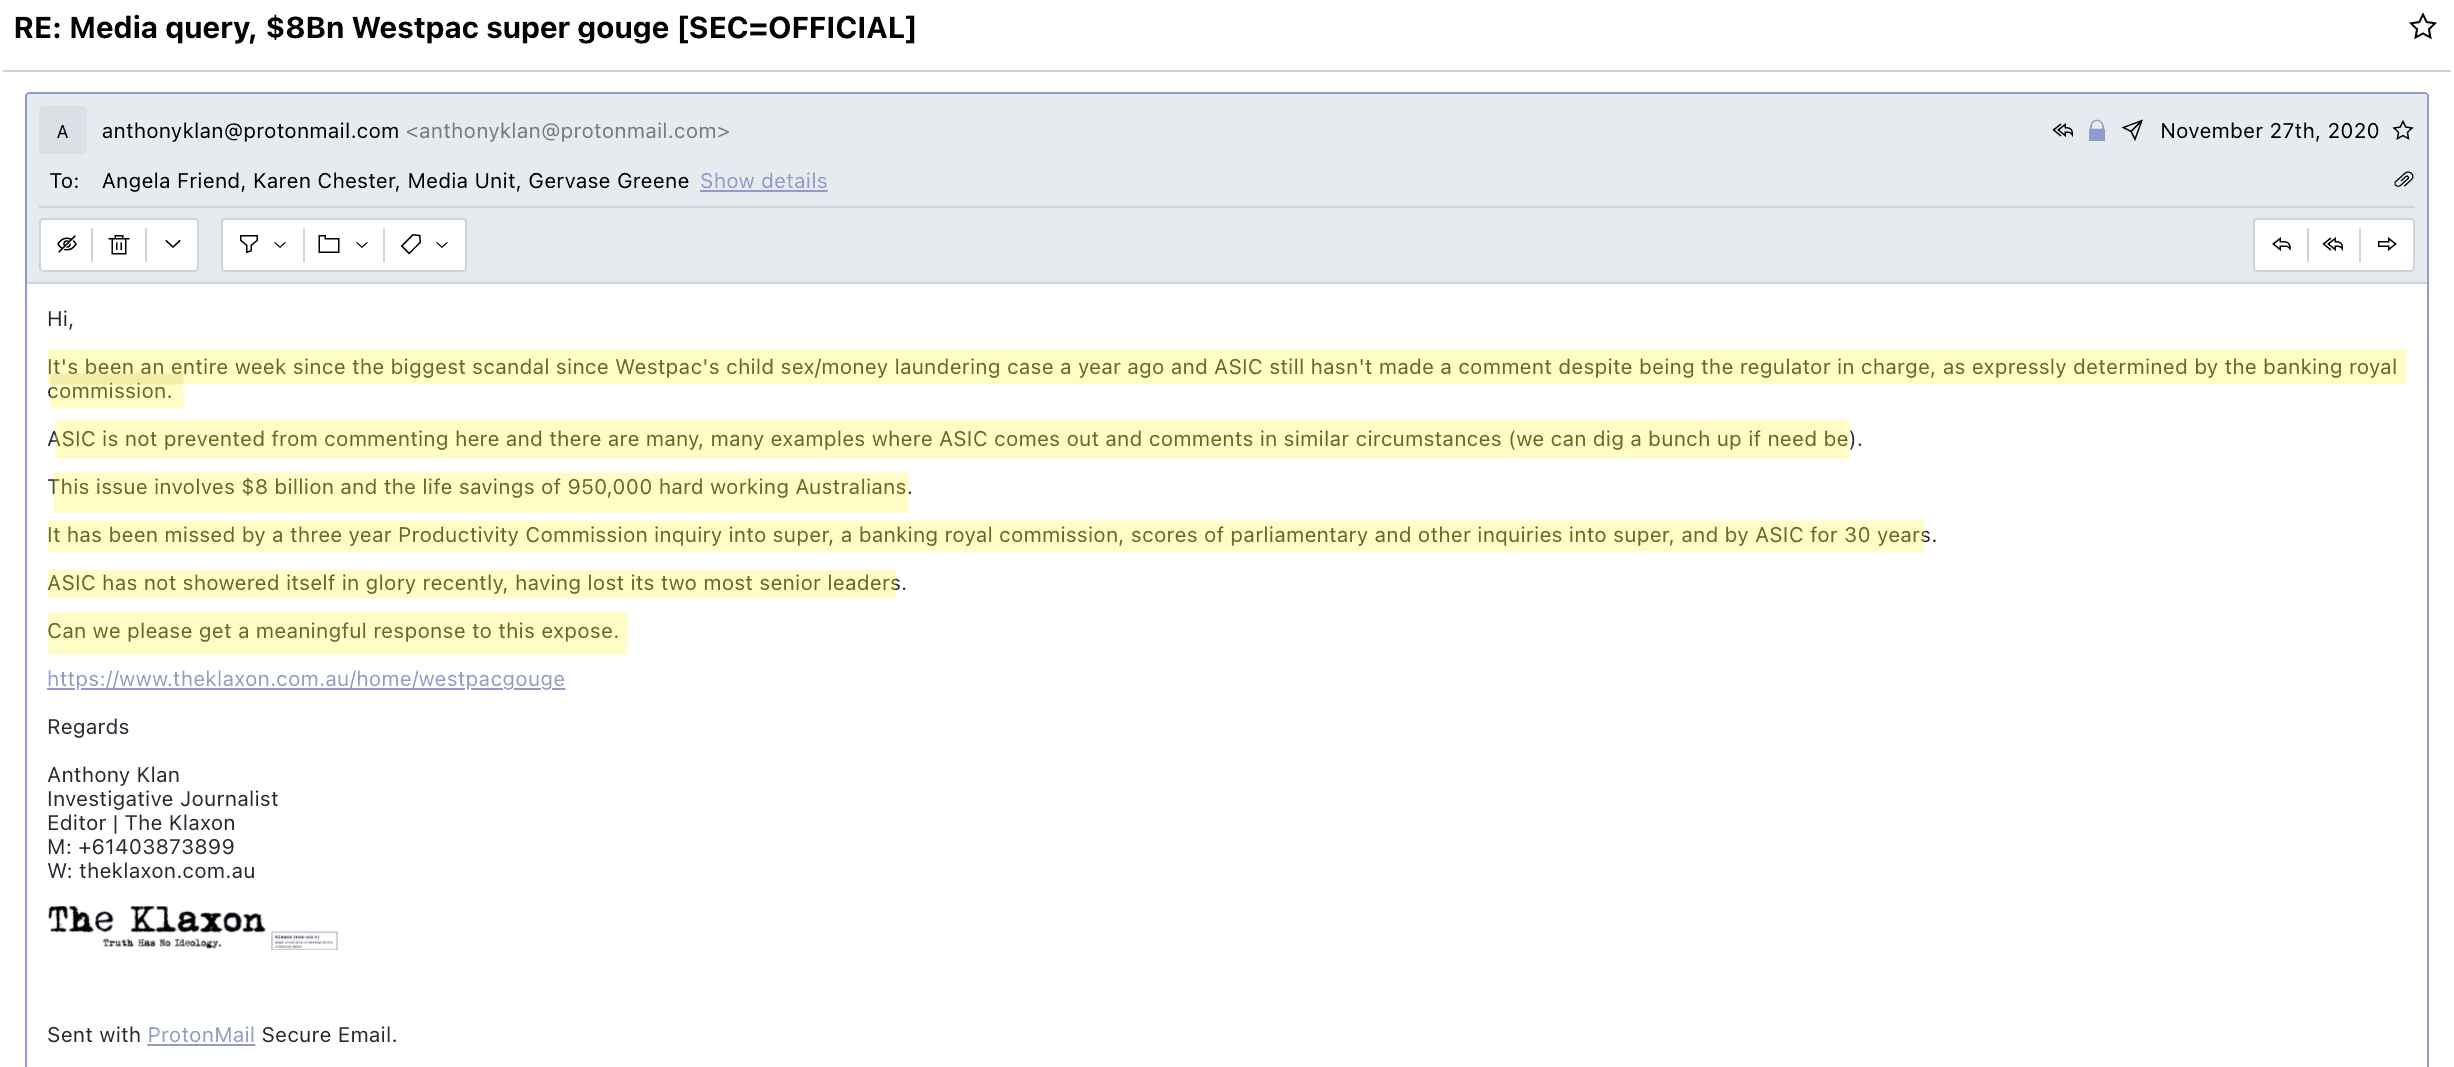Open the ProtonMail link in the signature
The width and height of the screenshot is (2454, 1067).
[201, 1035]
